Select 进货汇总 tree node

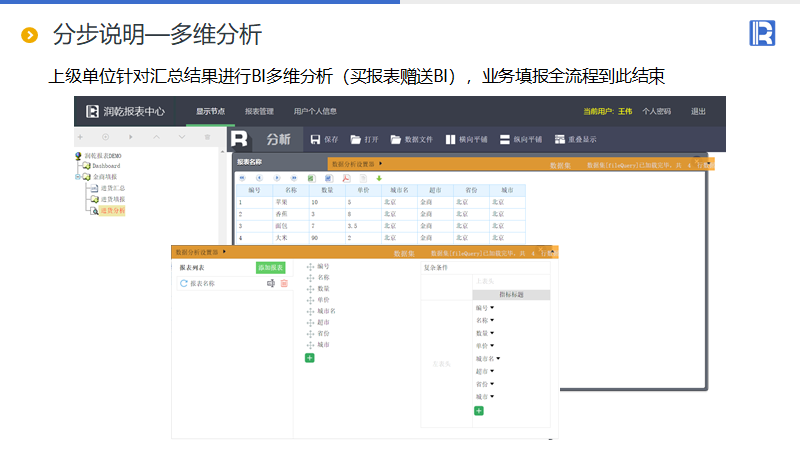112,188
